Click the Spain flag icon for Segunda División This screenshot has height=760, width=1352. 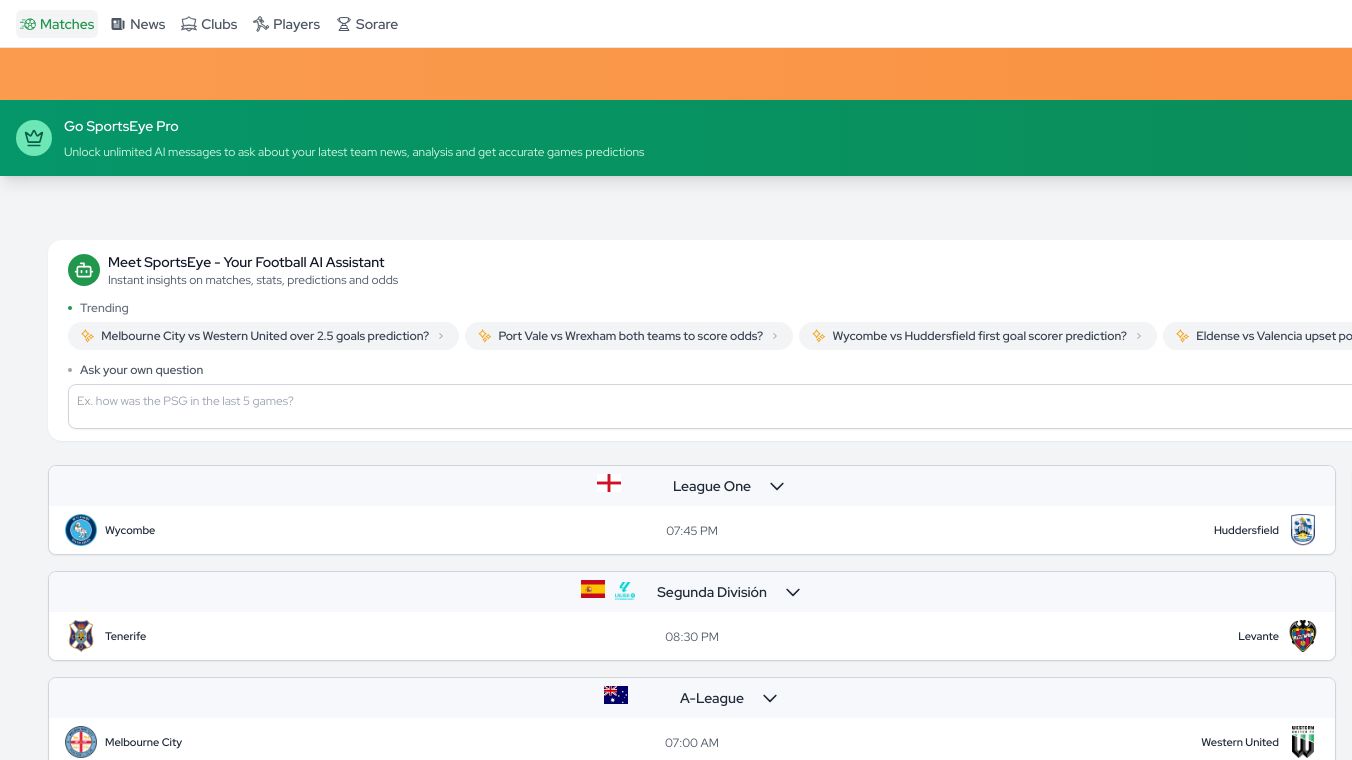(593, 589)
